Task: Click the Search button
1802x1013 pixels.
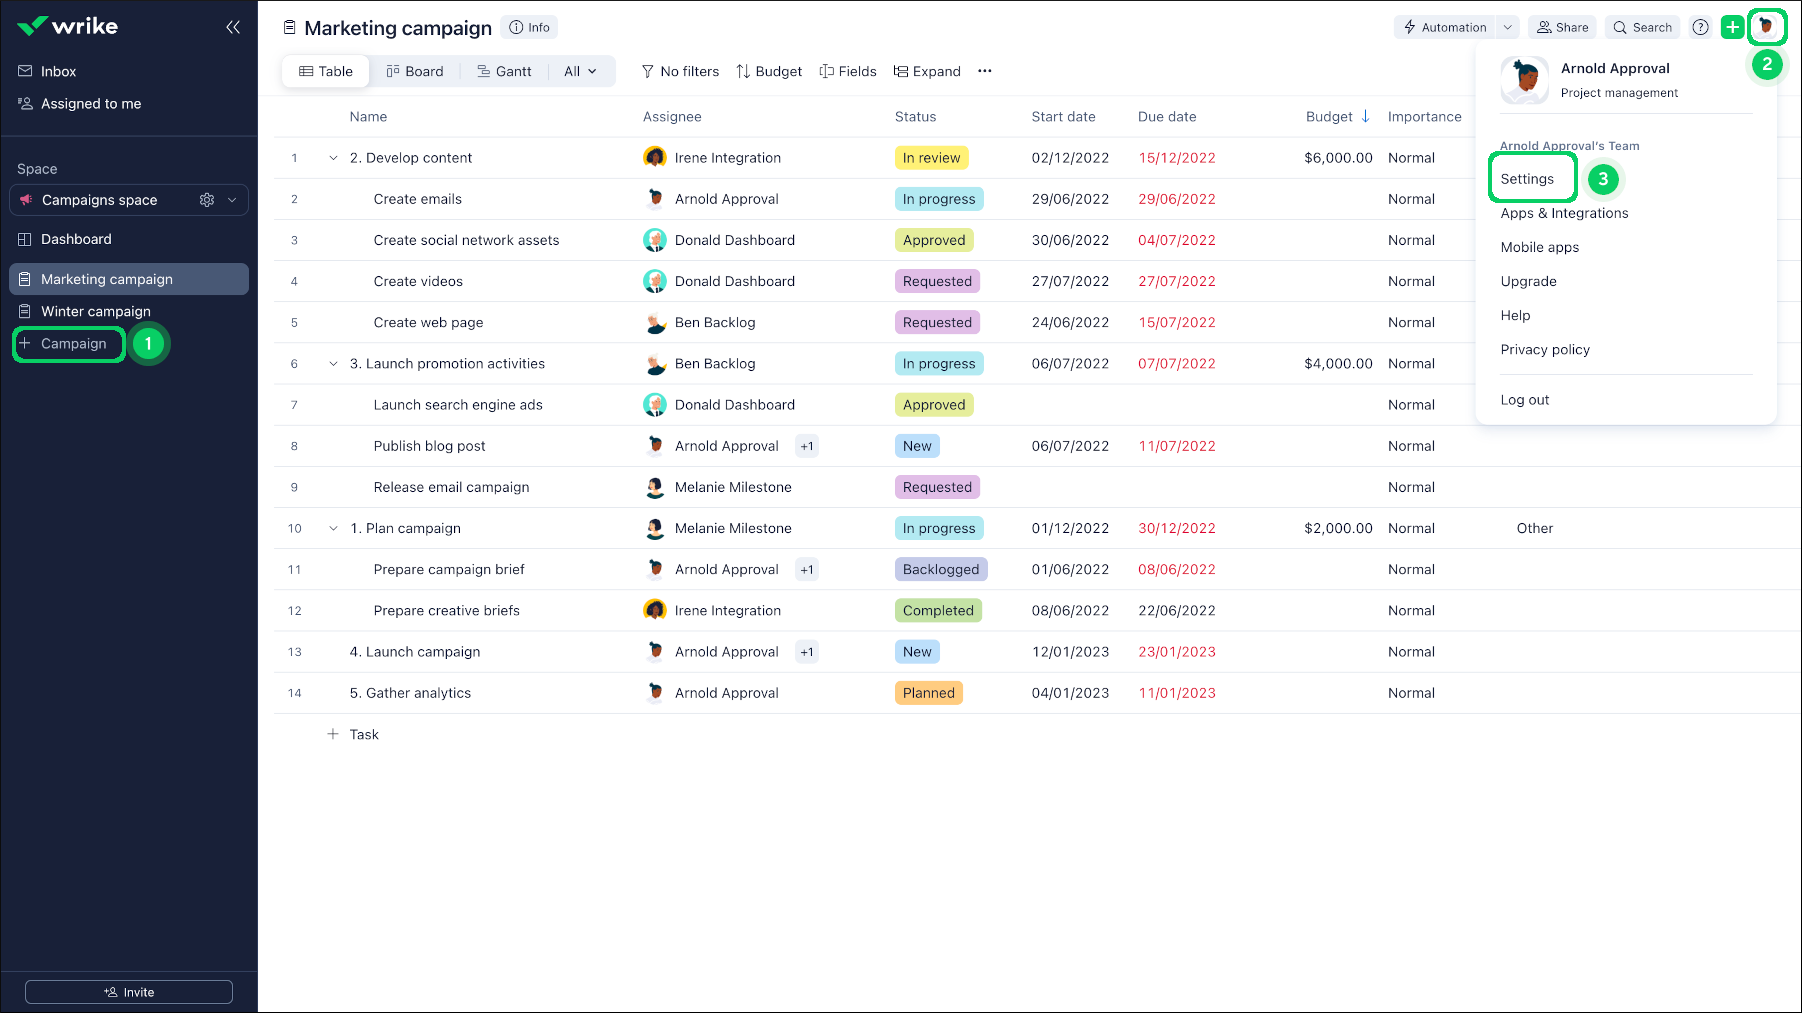Action: (1642, 27)
